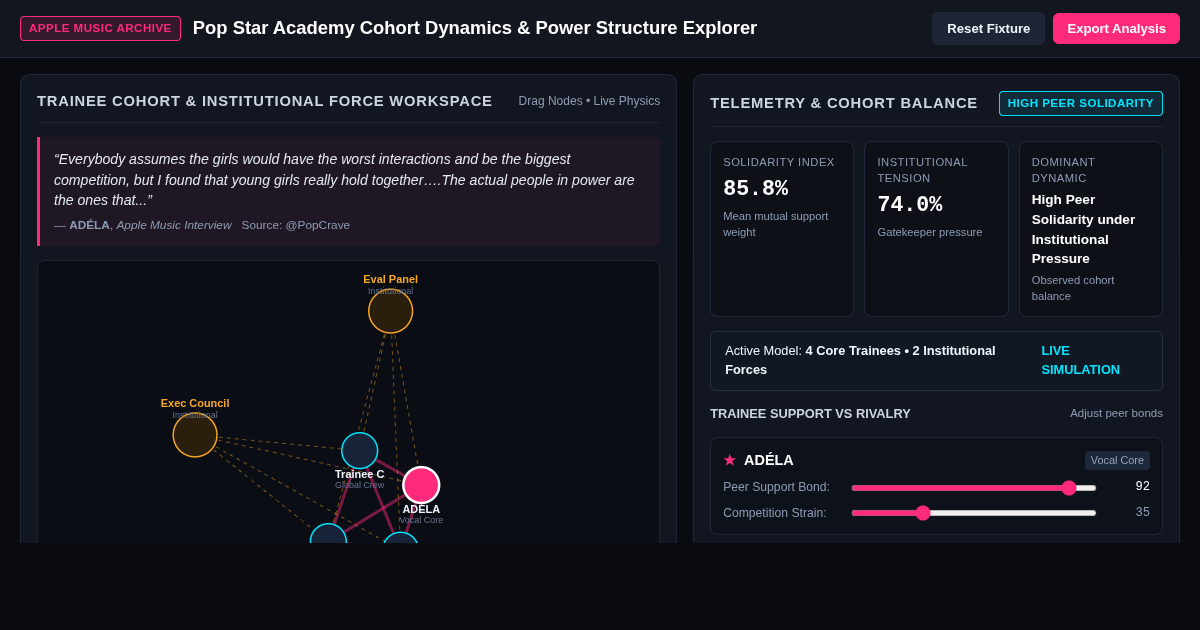Adjust the Peer Support Bond slider

click(x=974, y=488)
